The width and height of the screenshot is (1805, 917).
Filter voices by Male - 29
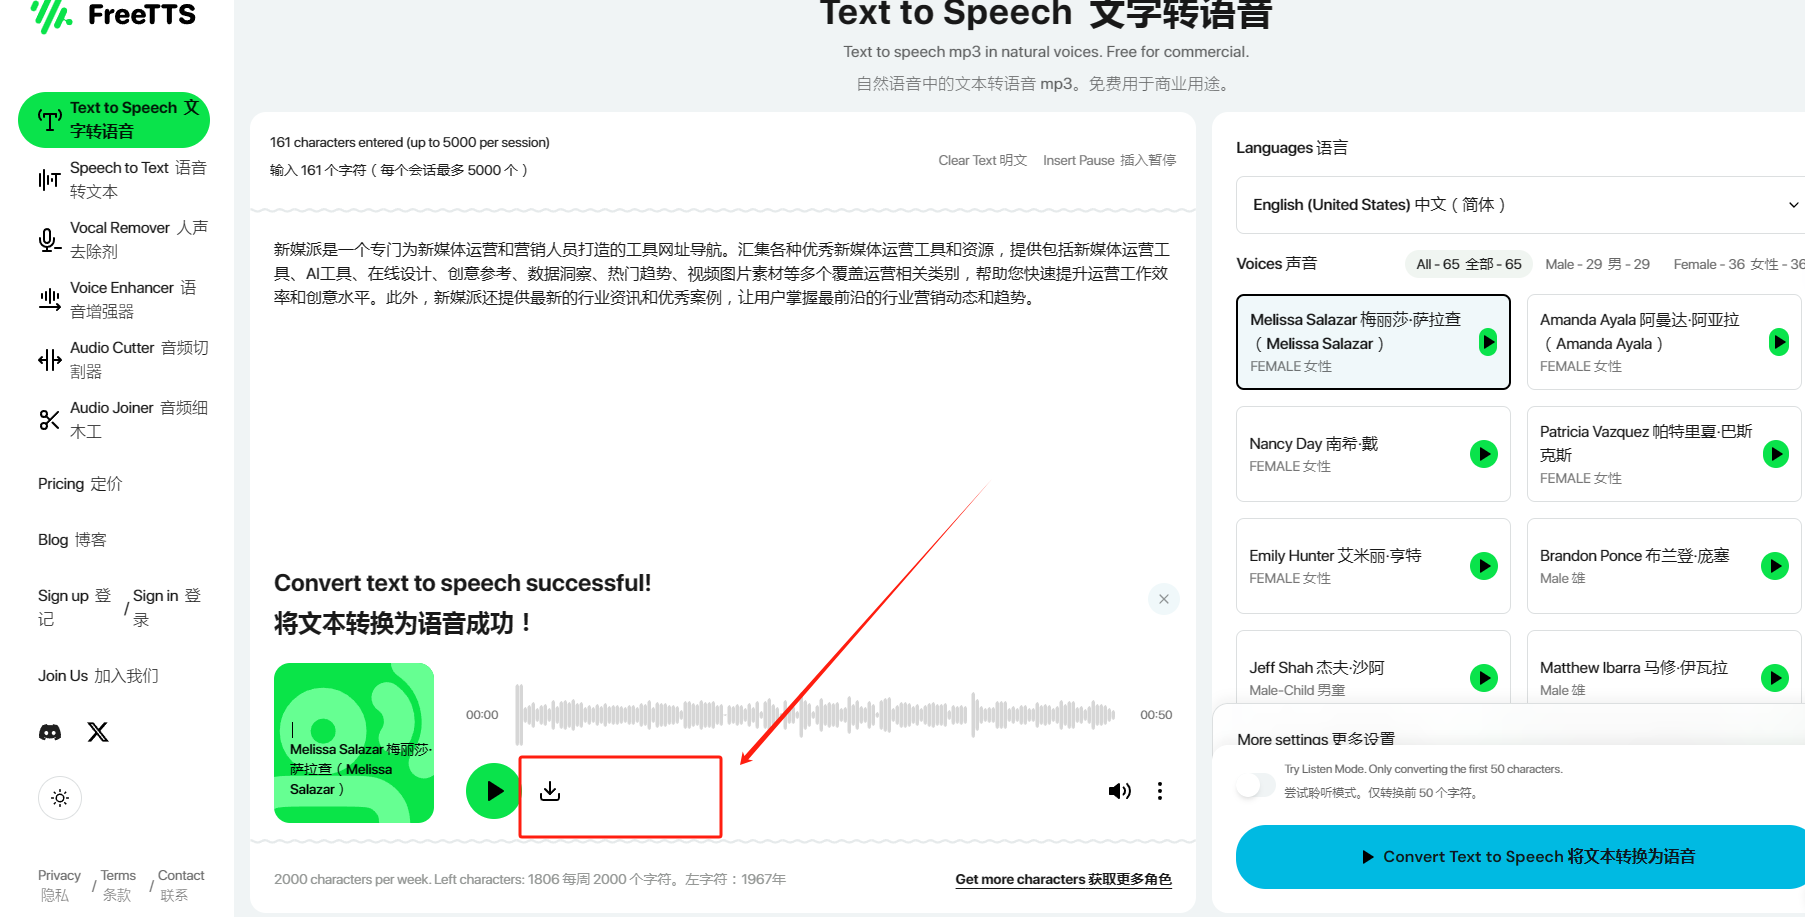pyautogui.click(x=1597, y=264)
